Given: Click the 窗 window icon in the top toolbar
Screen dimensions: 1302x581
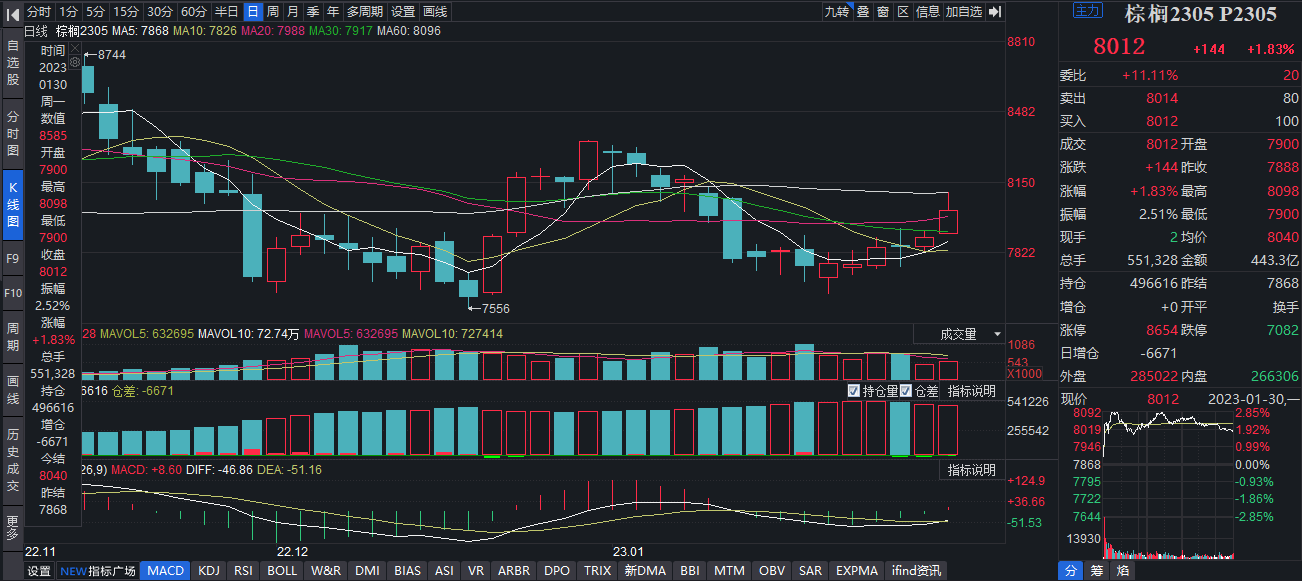Looking at the screenshot, I should (883, 12).
